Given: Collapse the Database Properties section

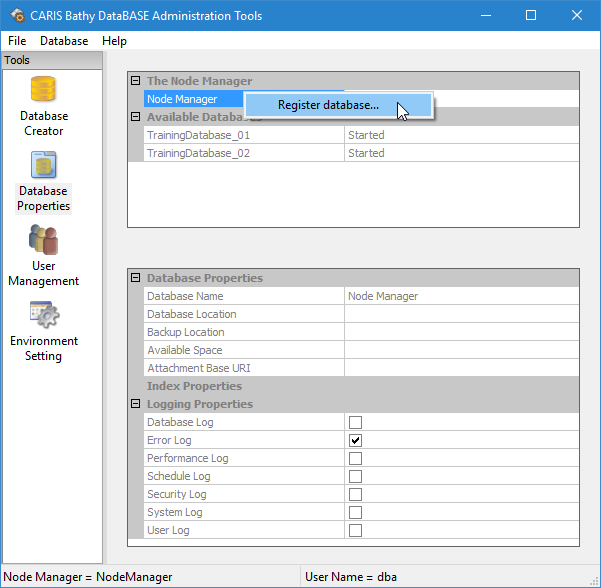Looking at the screenshot, I should pyautogui.click(x=135, y=278).
